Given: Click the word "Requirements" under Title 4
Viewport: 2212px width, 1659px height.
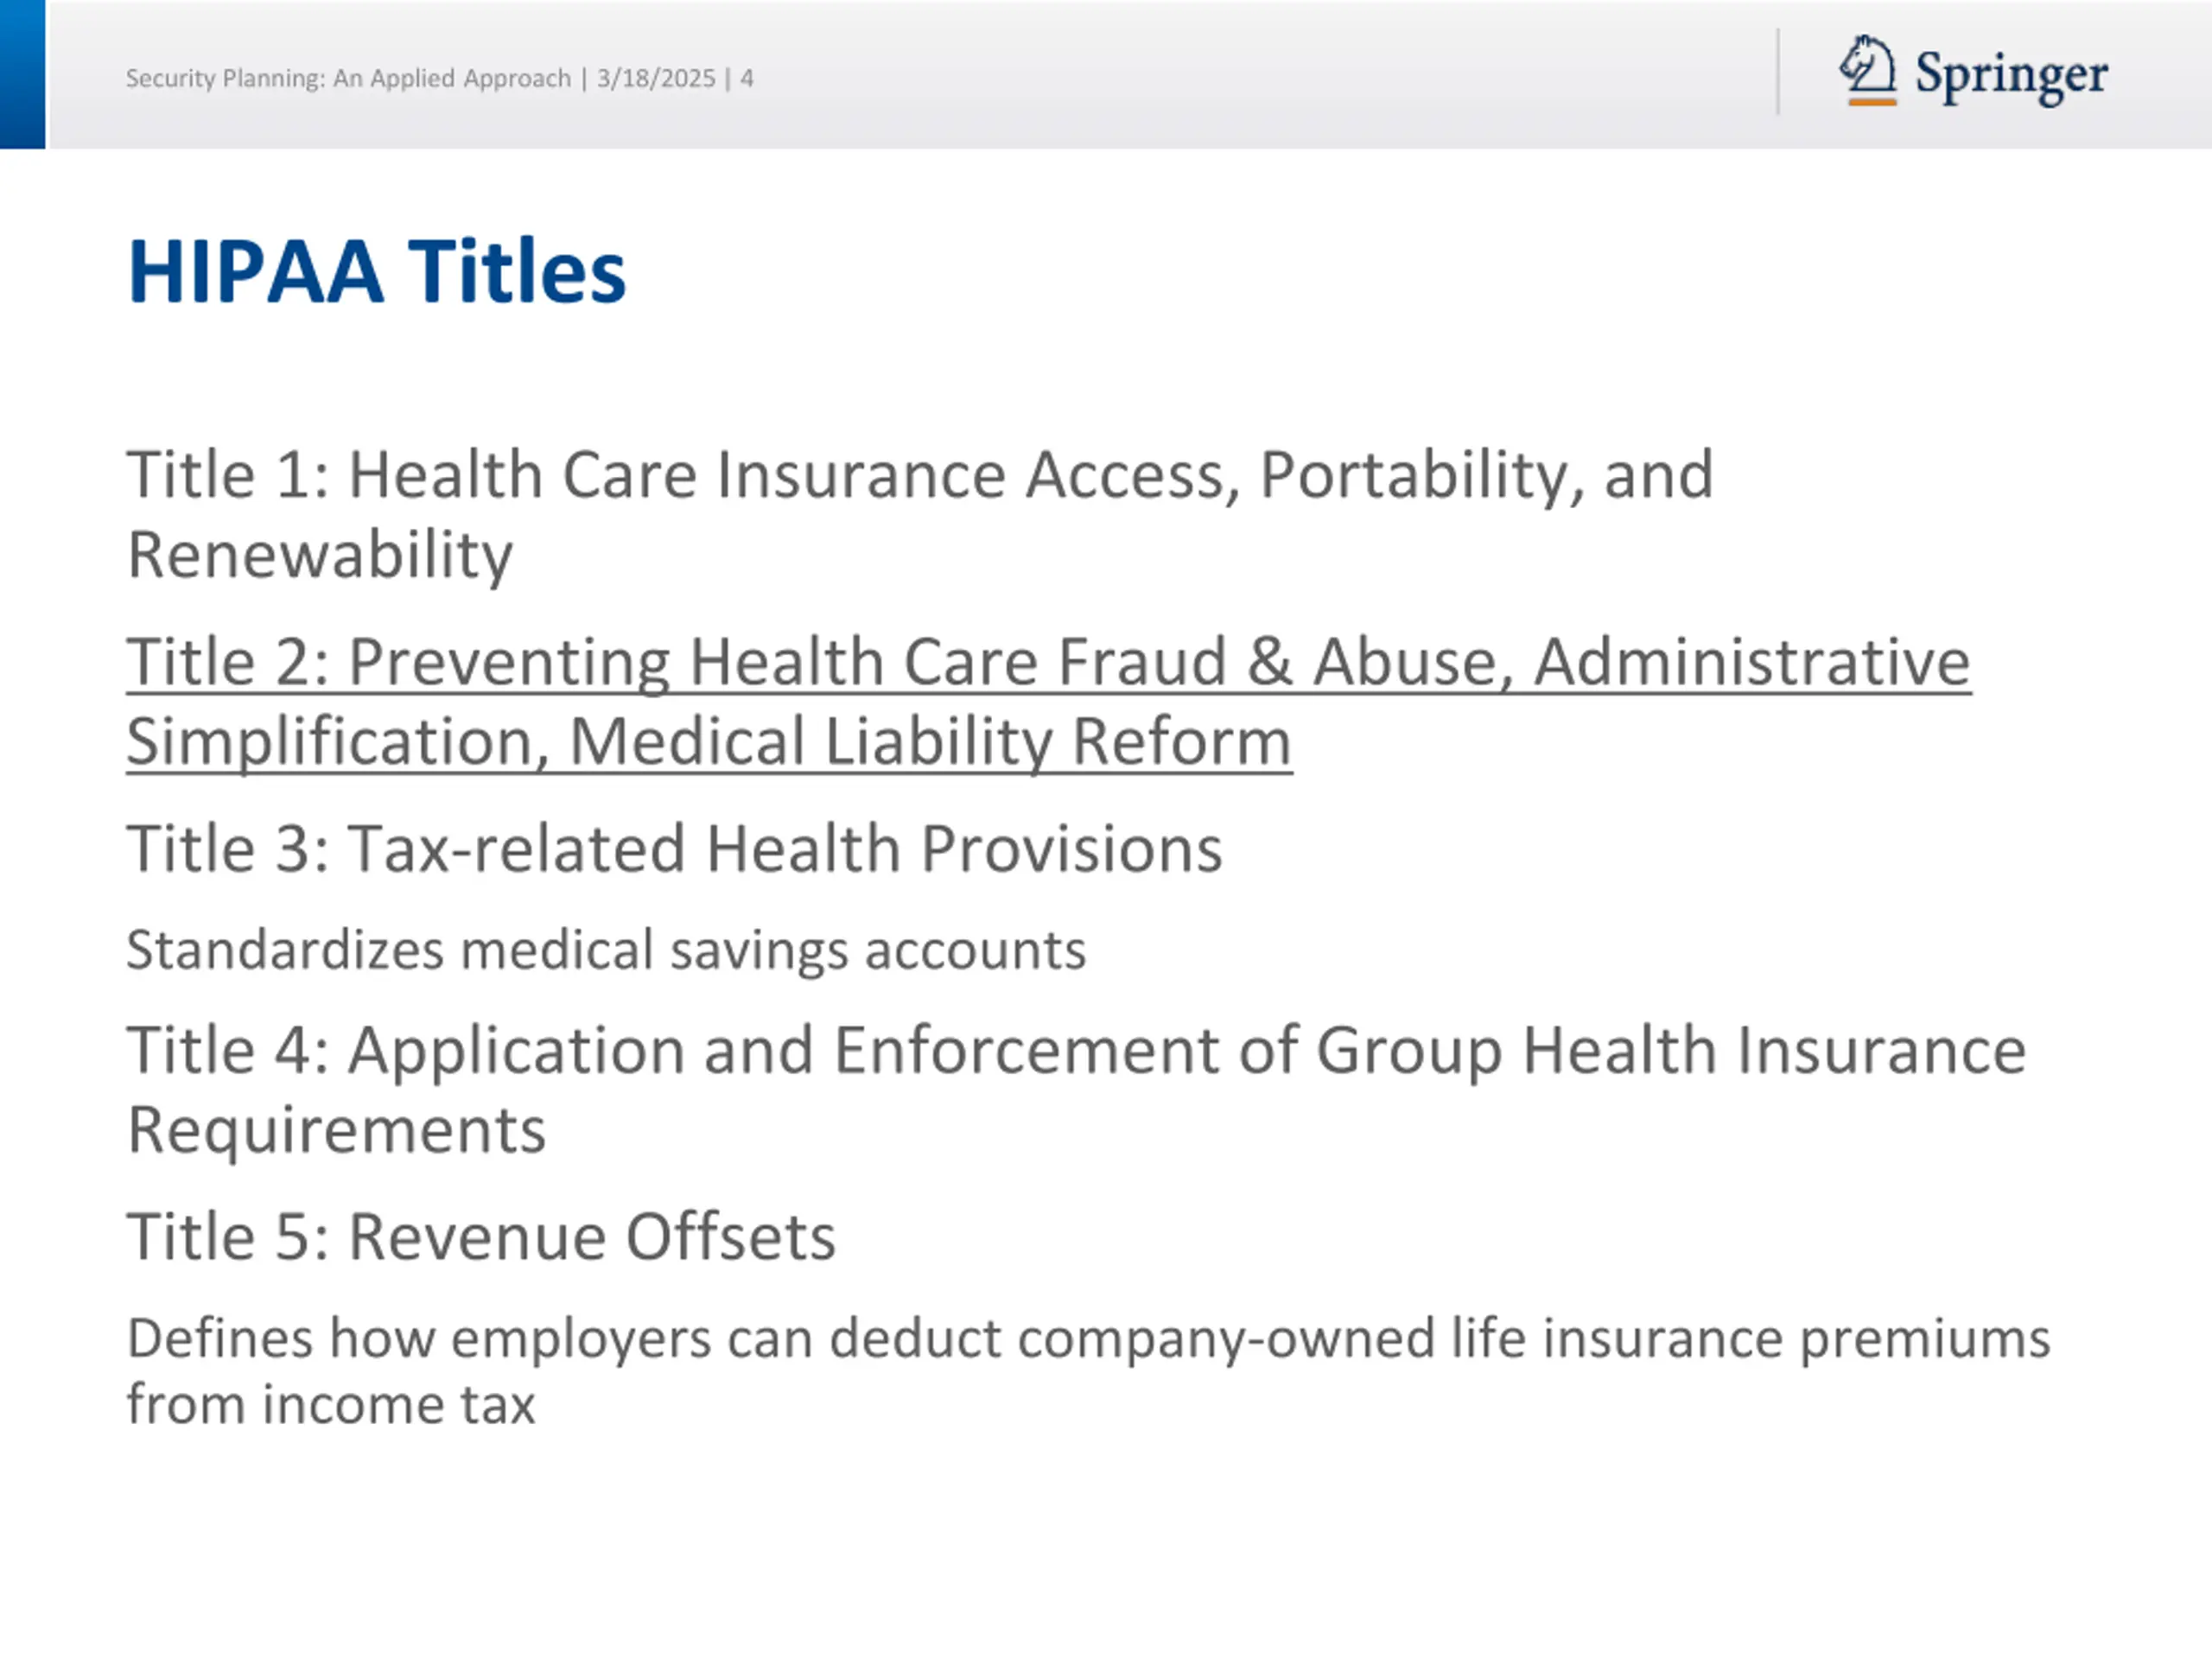Looking at the screenshot, I should pyautogui.click(x=336, y=1130).
